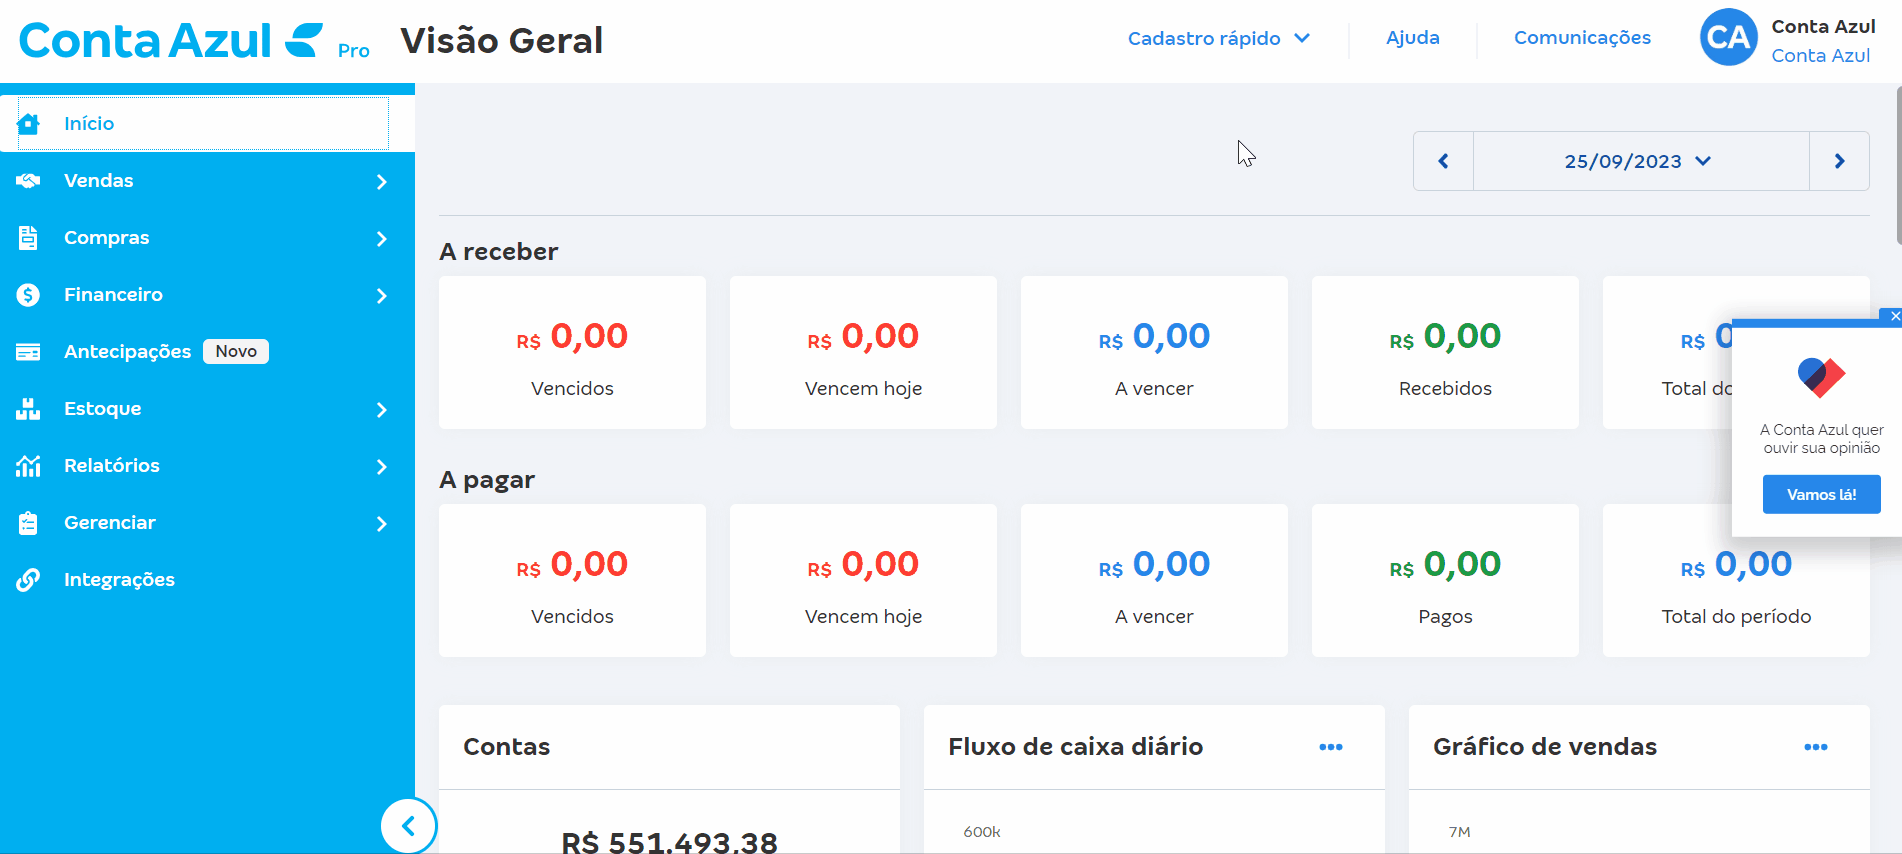This screenshot has width=1902, height=854.
Task: Expand the Vendas submenu arrow
Action: [381, 181]
